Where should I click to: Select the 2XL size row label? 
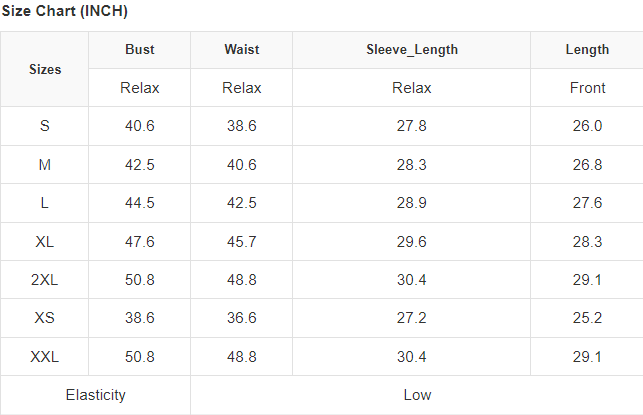tap(45, 280)
